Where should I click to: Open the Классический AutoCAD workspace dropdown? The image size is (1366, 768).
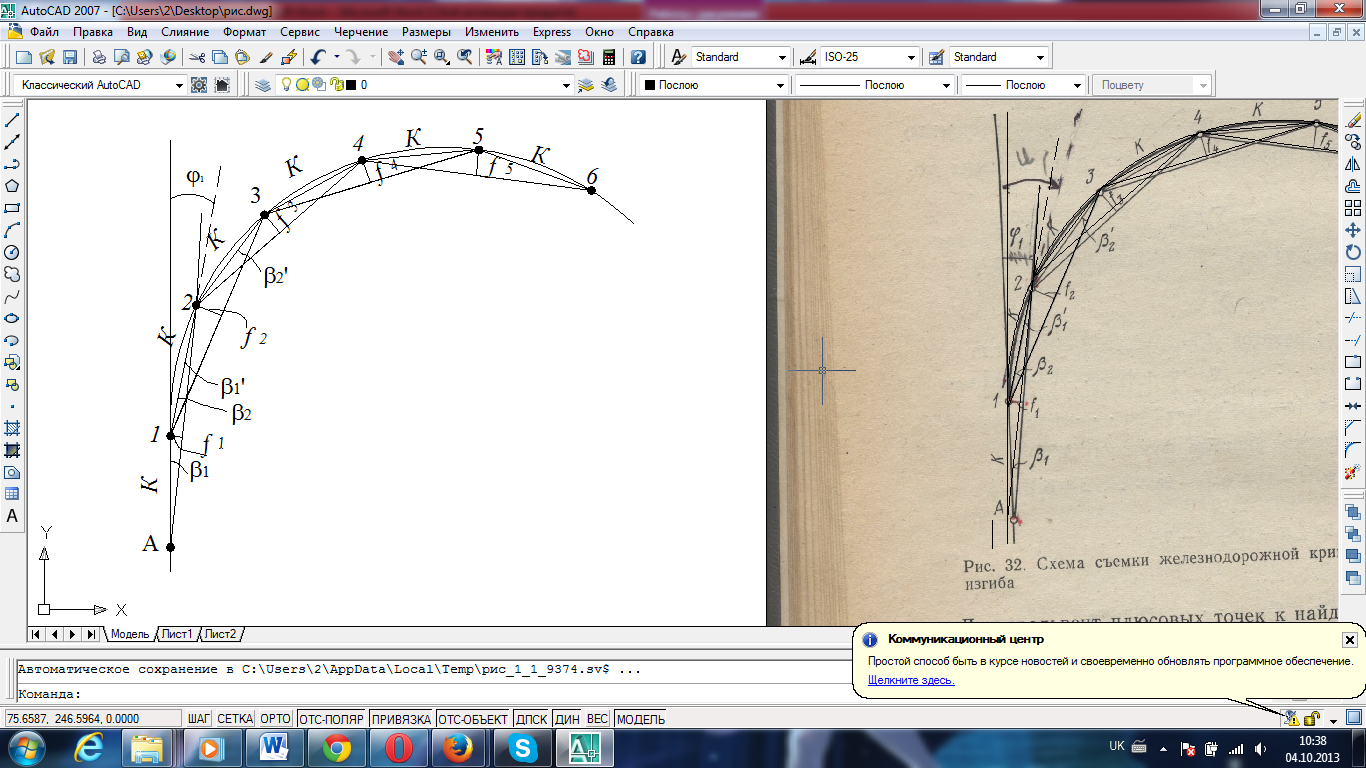(x=178, y=85)
